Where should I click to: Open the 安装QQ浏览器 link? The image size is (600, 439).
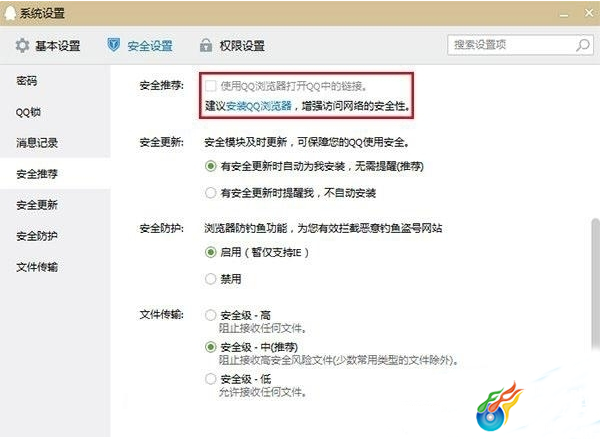pos(259,106)
